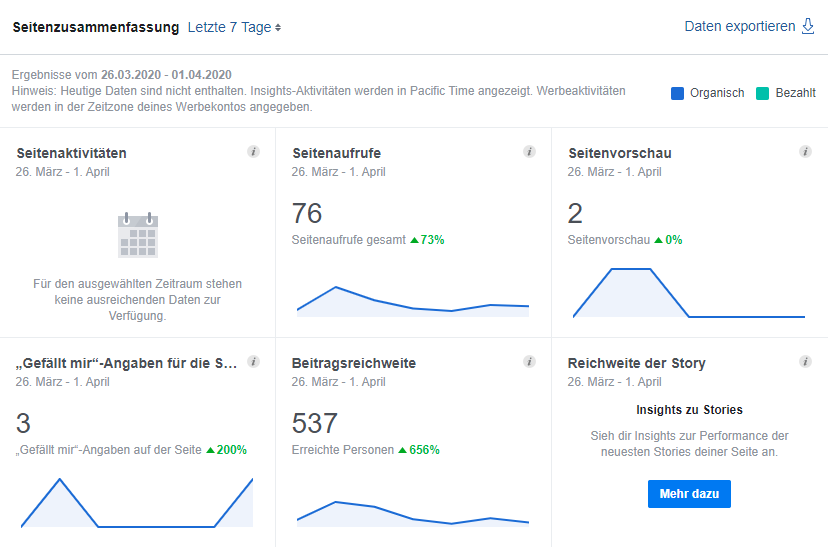Click the 537 Erreichte Personen value
This screenshot has width=828, height=547.
(x=315, y=423)
